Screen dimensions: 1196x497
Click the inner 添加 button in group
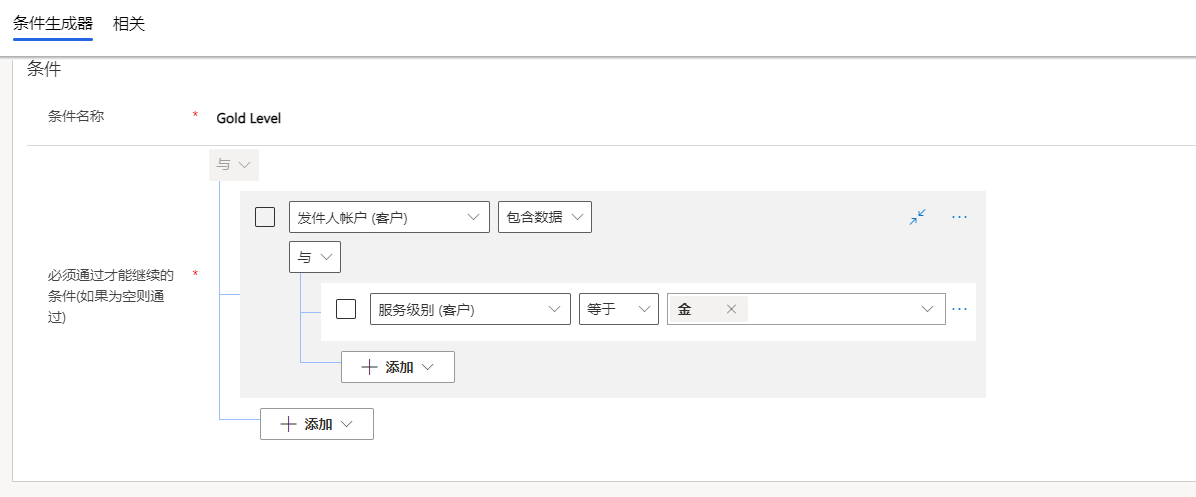pyautogui.click(x=397, y=367)
